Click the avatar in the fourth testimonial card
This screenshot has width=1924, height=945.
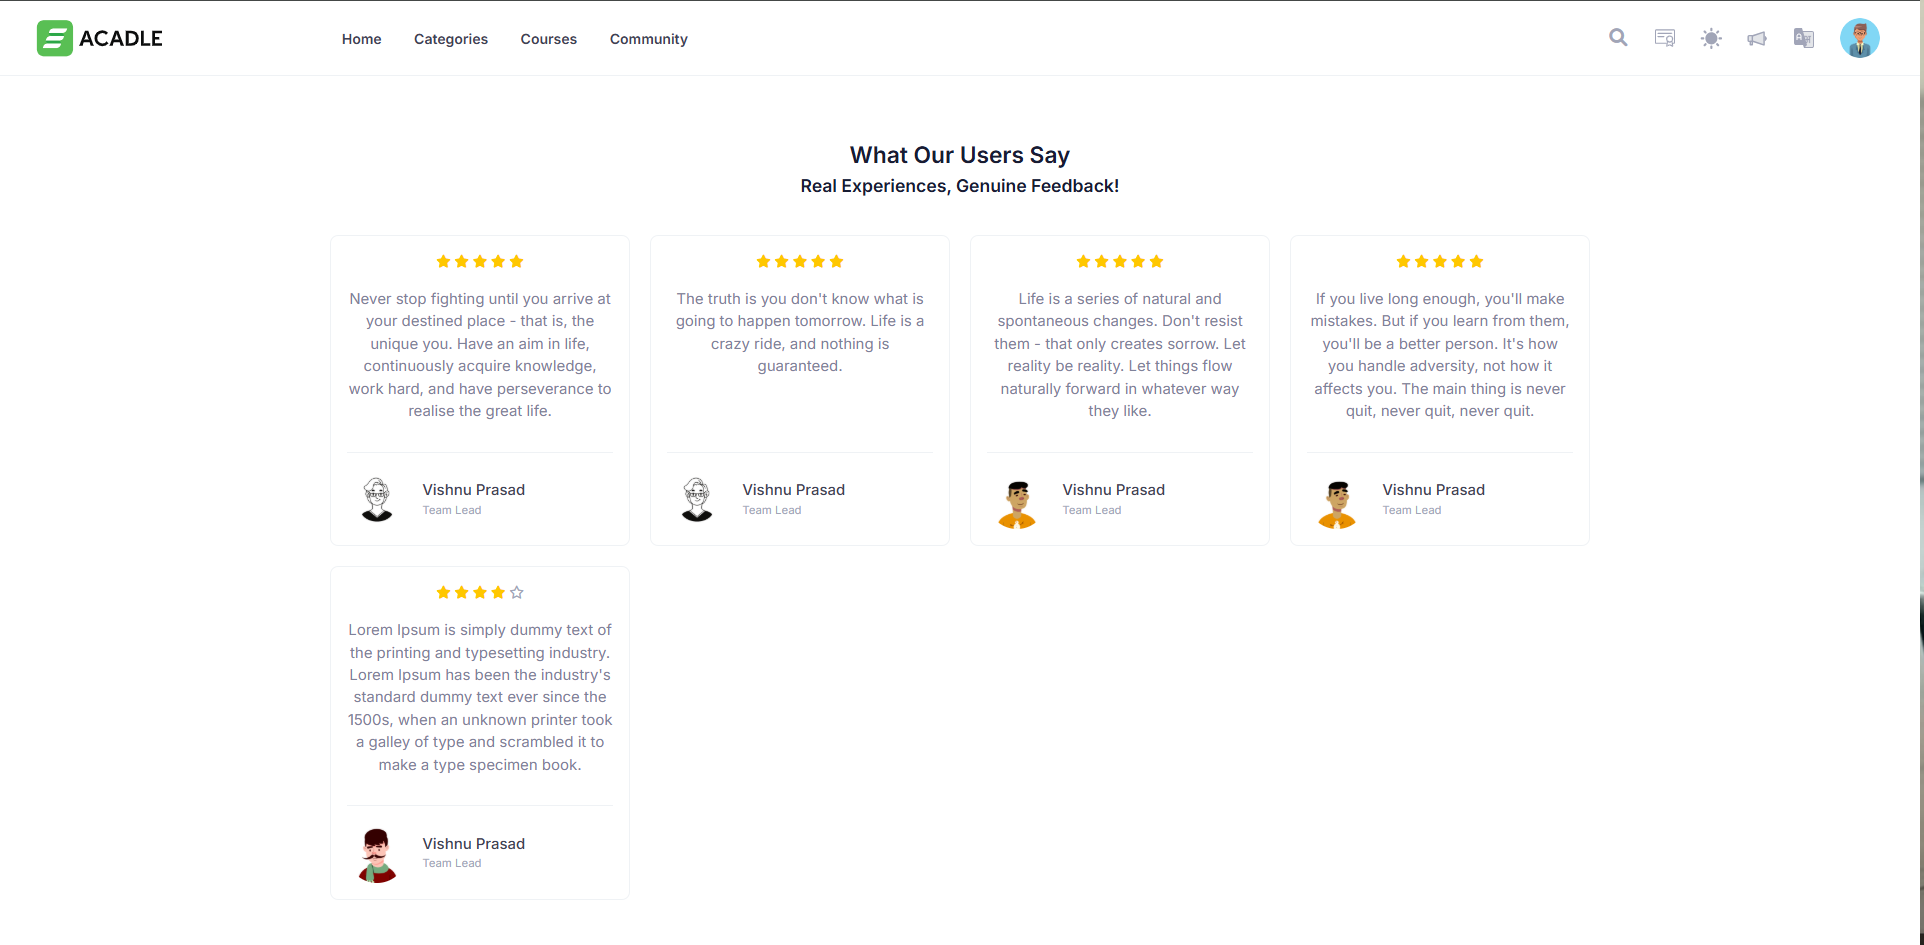[x=1337, y=504]
